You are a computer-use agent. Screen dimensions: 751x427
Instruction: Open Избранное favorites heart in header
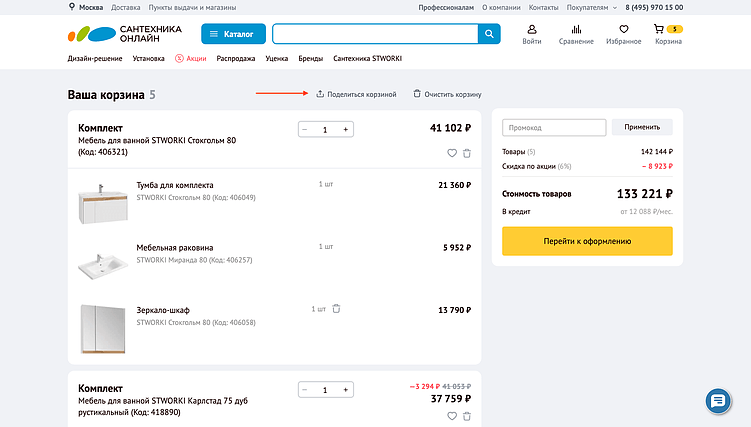[x=623, y=30]
